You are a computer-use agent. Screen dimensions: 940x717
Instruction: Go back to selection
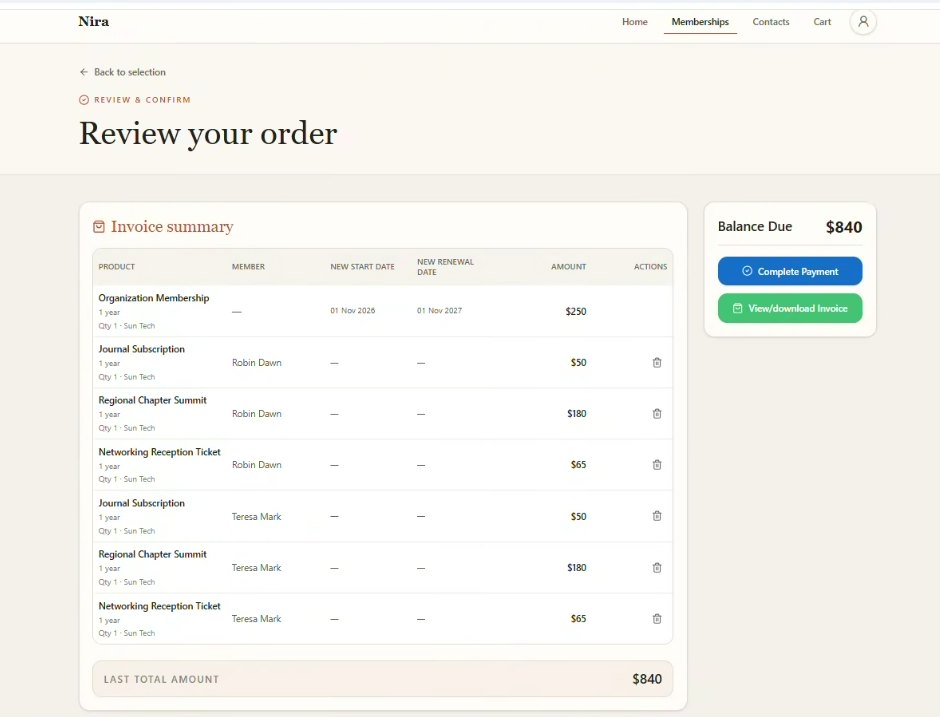(122, 72)
